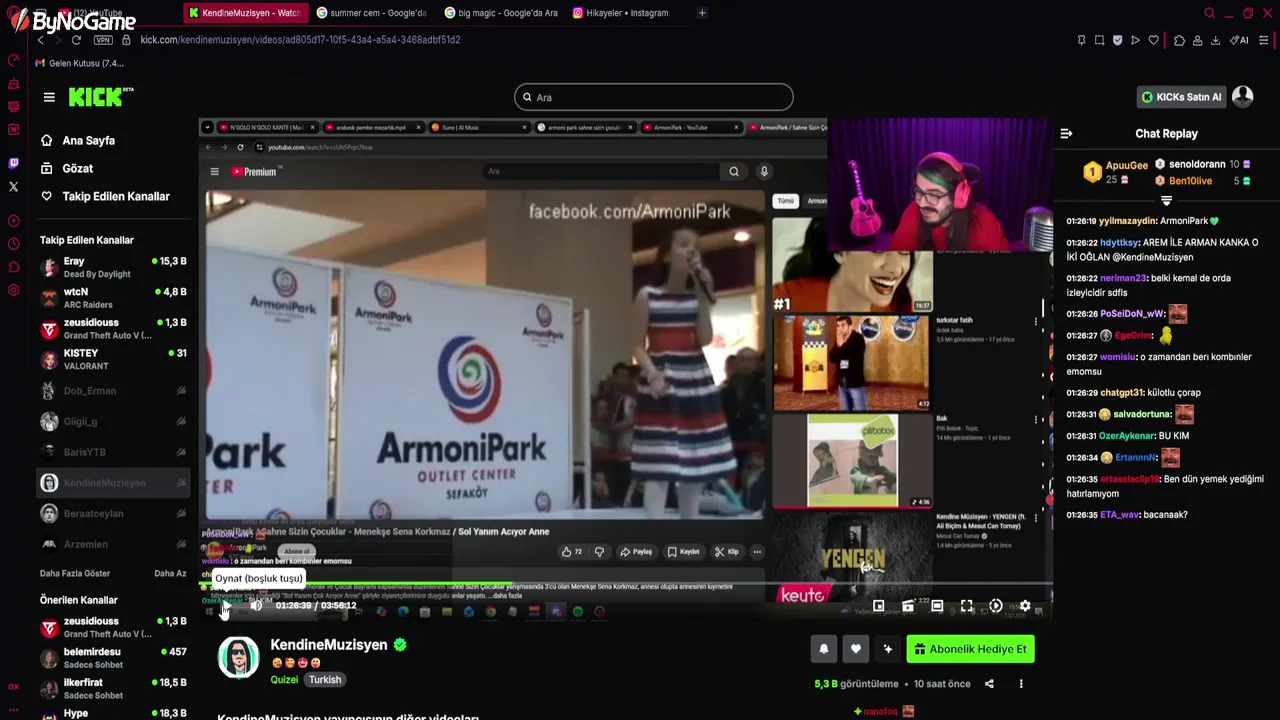Toggle notification bell for KendineMuzisyen

pyautogui.click(x=823, y=649)
